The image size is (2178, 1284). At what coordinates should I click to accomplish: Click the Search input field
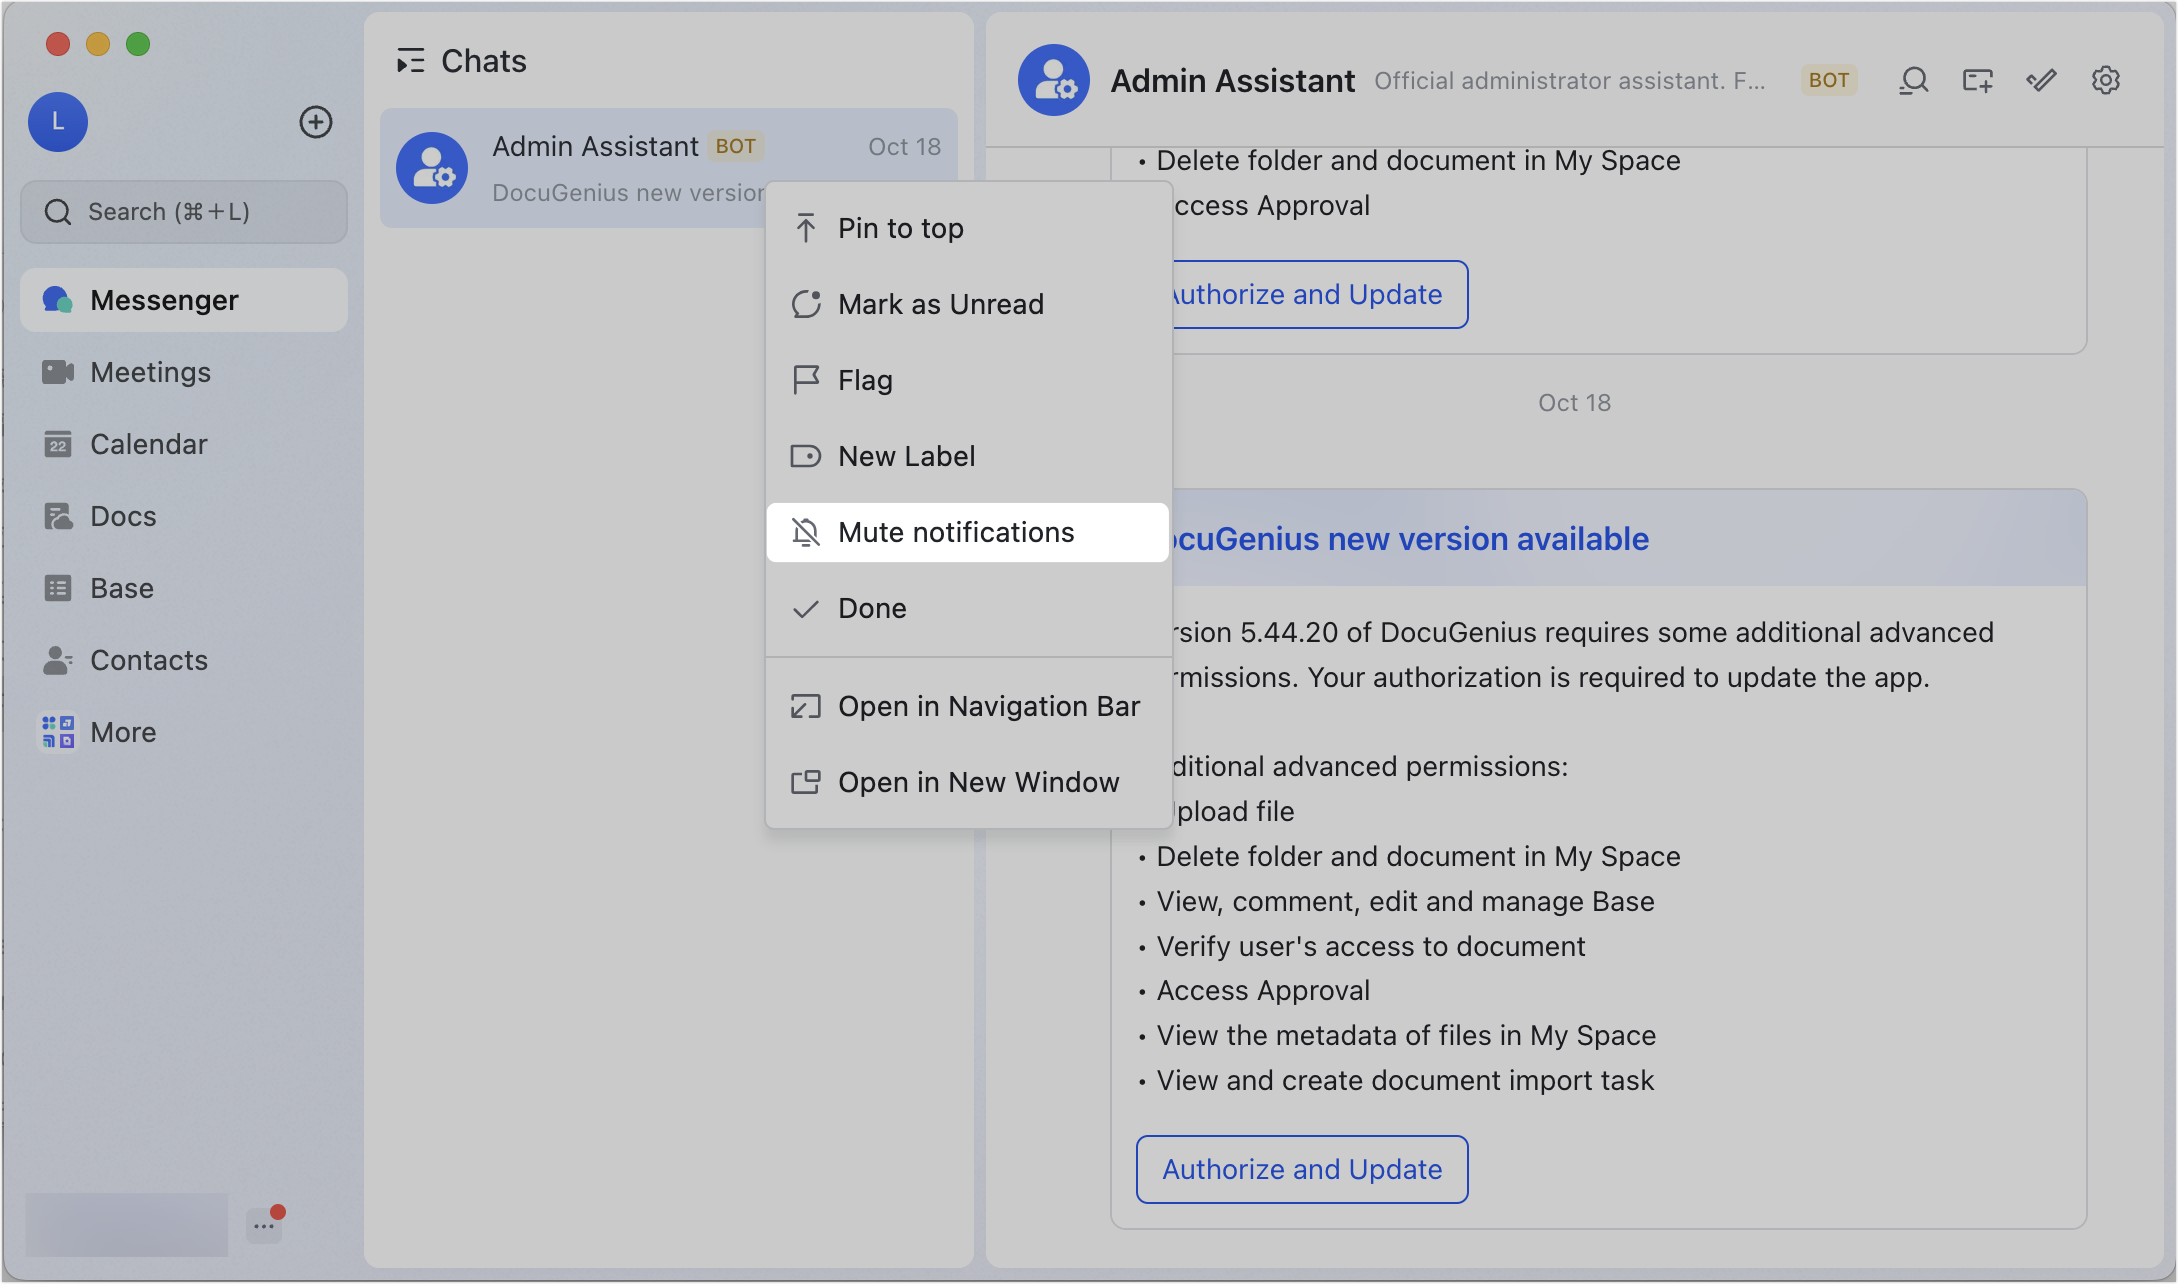185,212
